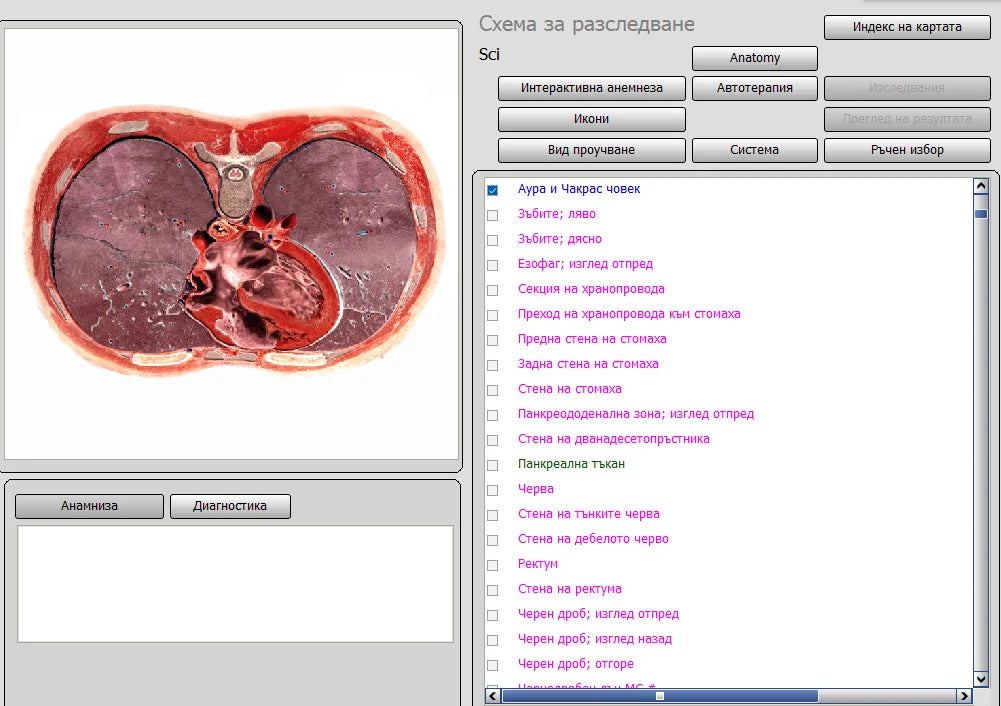The width and height of the screenshot is (1001, 706).
Task: Start Автотерапия
Action: coord(754,88)
